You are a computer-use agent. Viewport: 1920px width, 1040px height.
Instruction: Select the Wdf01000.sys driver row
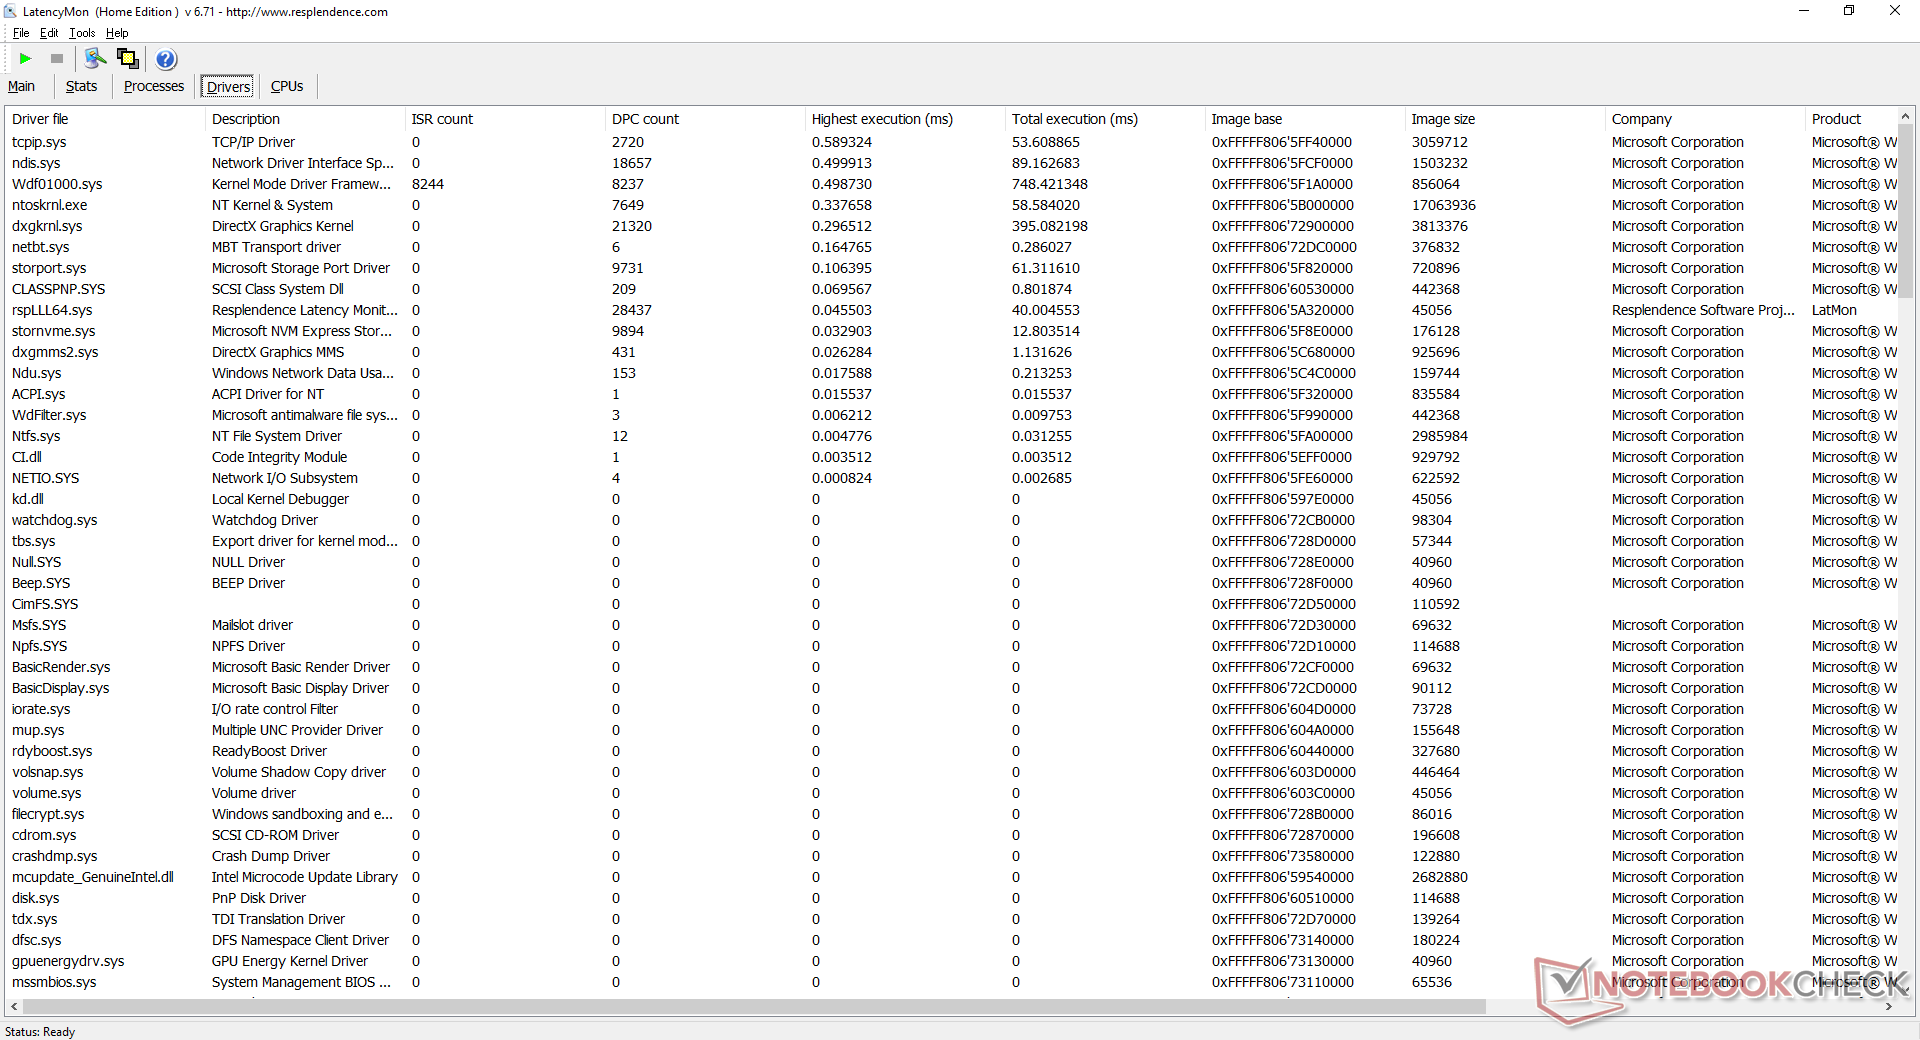click(x=951, y=184)
